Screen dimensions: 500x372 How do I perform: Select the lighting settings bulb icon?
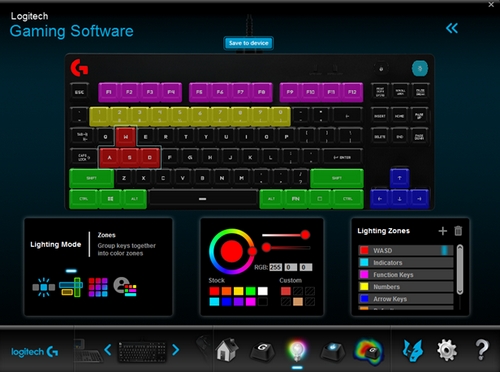coord(297,351)
